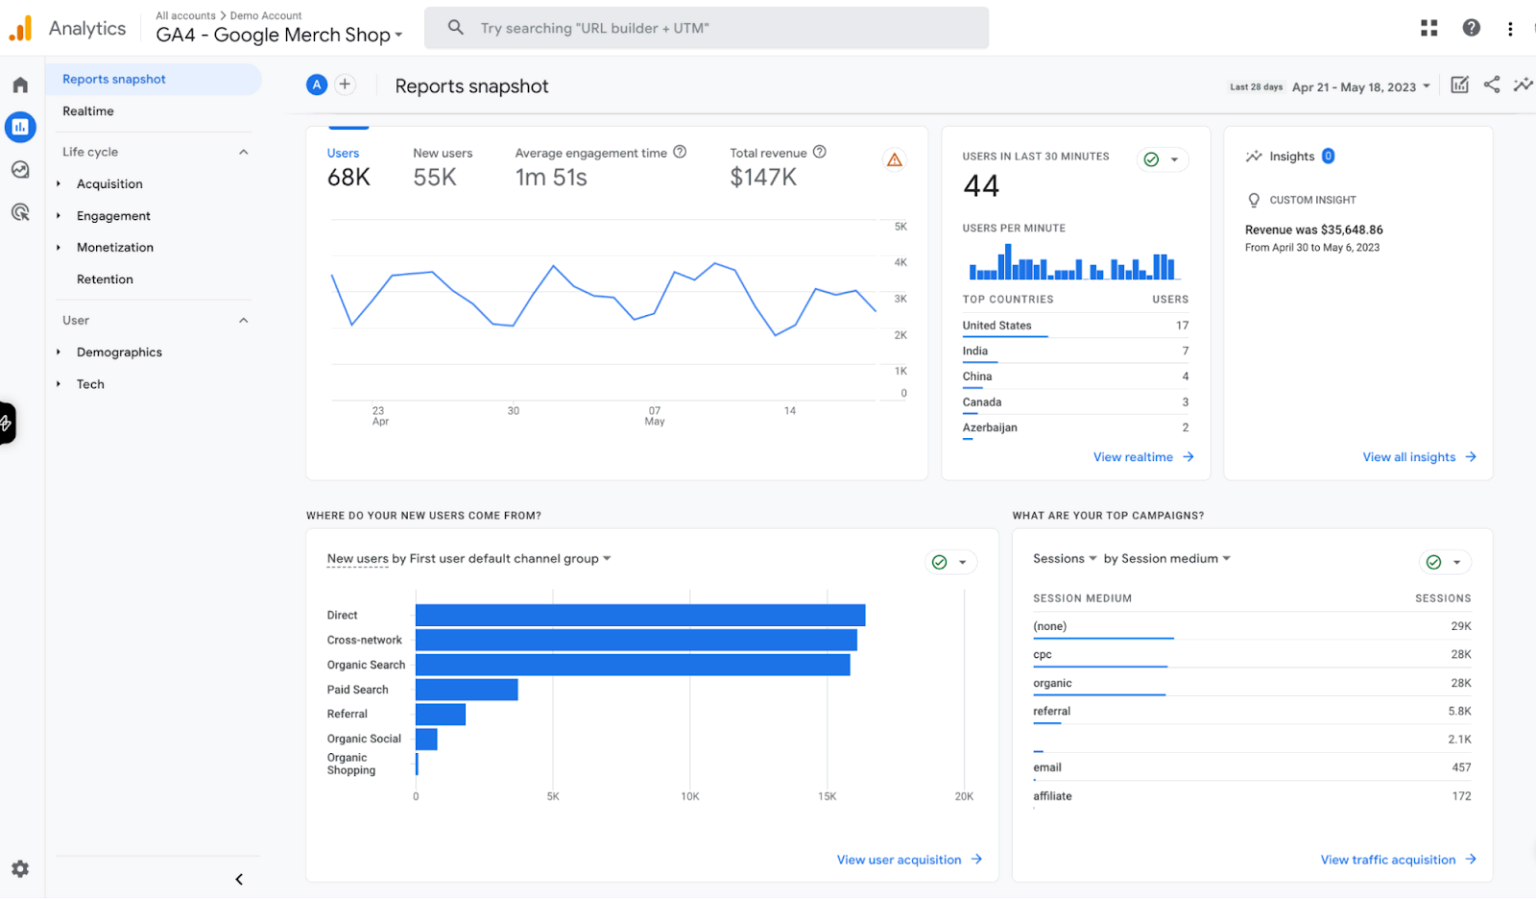Image resolution: width=1536 pixels, height=899 pixels.
Task: Click the data-quality checkmark on realtime users card
Action: [x=1149, y=159]
